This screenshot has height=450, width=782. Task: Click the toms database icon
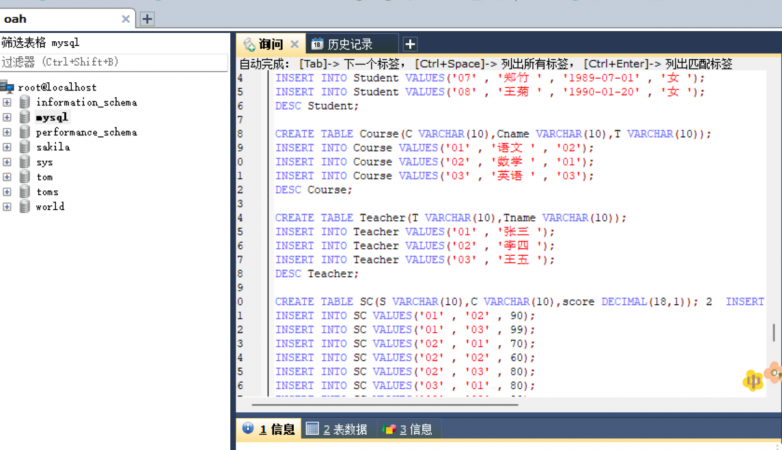click(x=24, y=192)
